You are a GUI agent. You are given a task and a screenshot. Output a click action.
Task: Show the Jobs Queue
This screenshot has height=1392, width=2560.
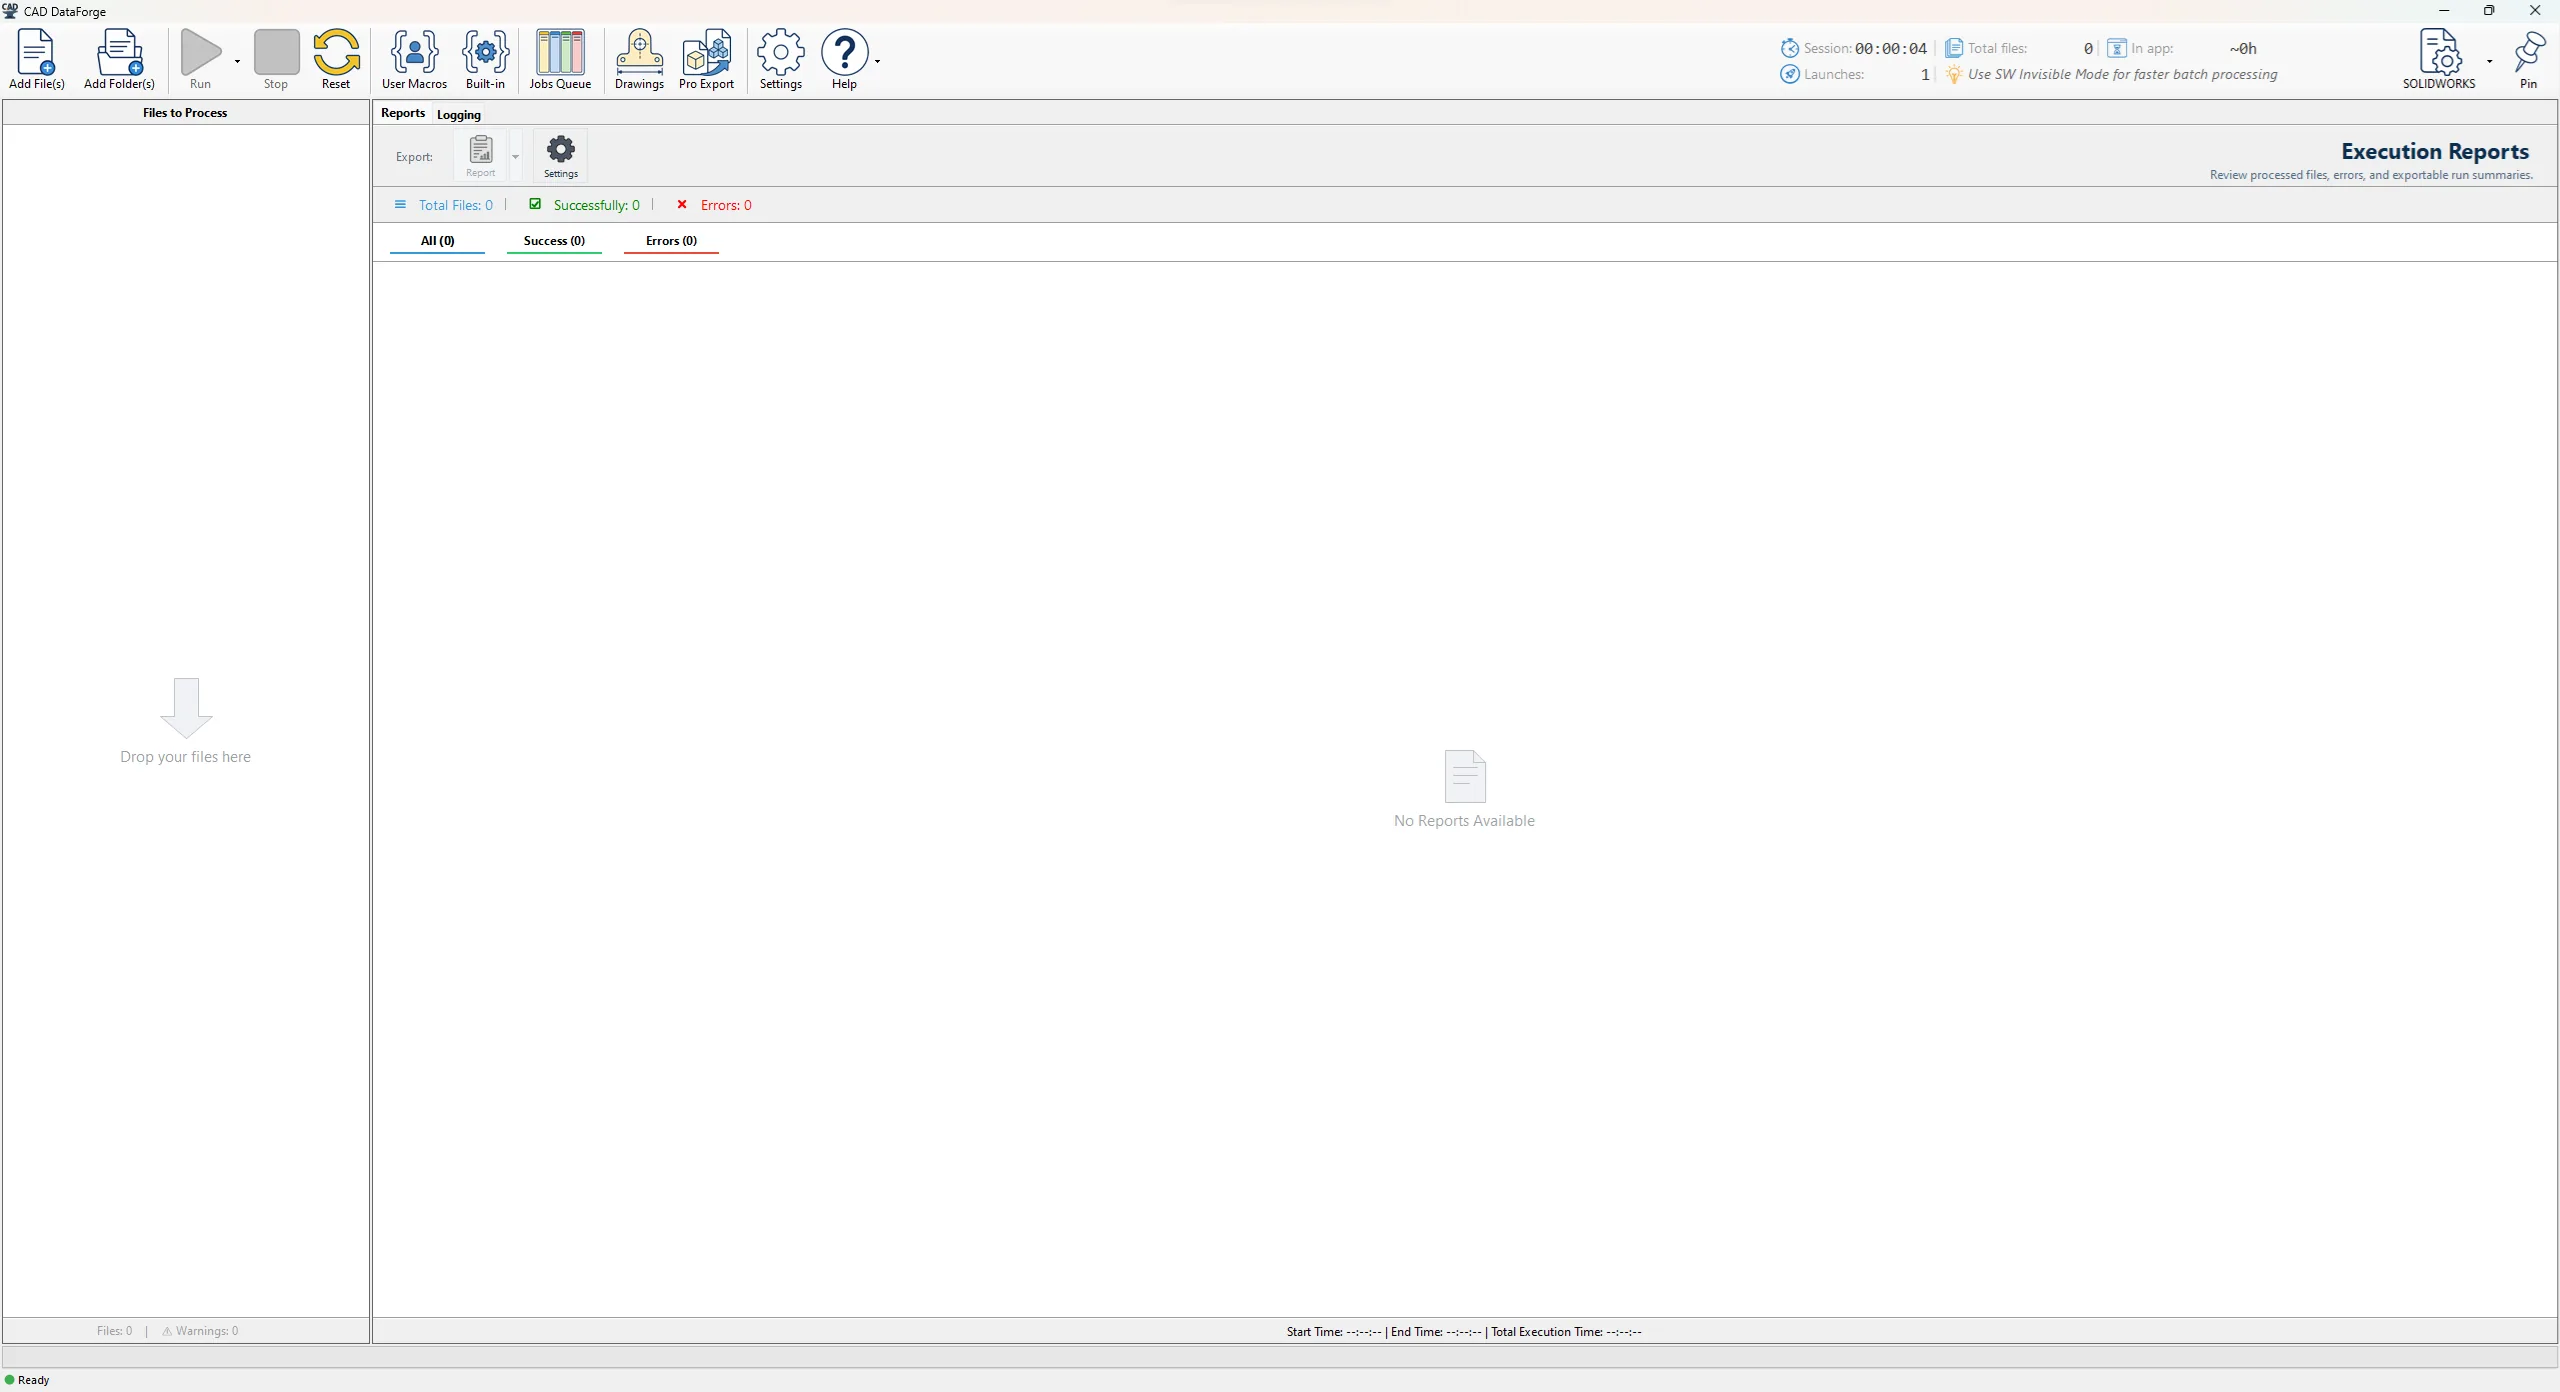[x=560, y=59]
